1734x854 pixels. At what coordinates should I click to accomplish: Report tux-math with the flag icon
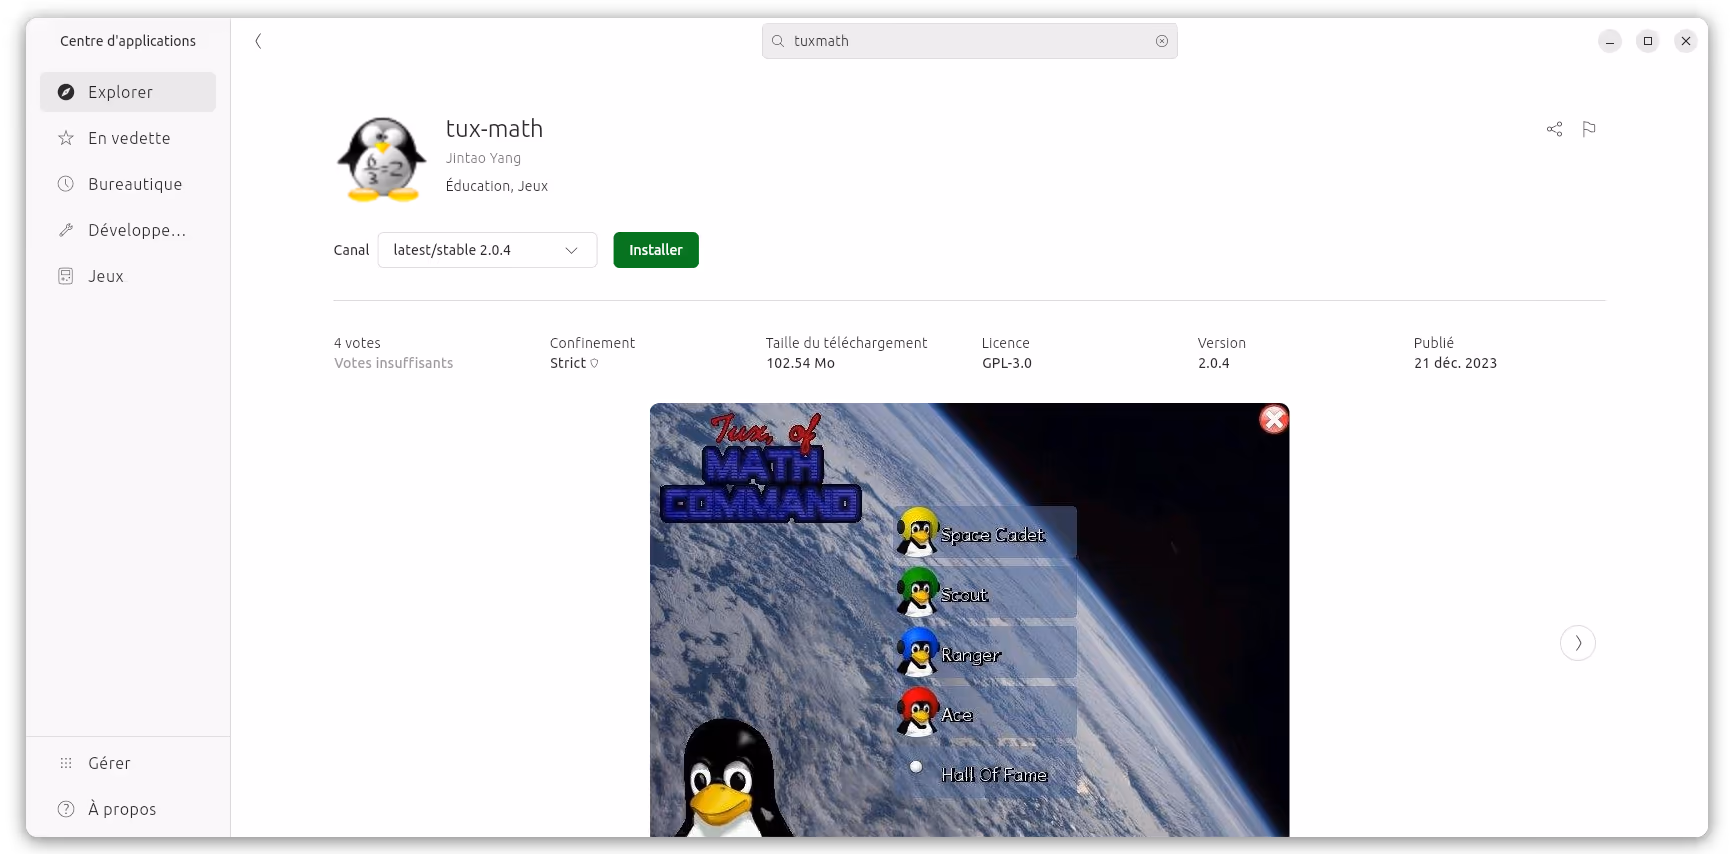coord(1589,129)
